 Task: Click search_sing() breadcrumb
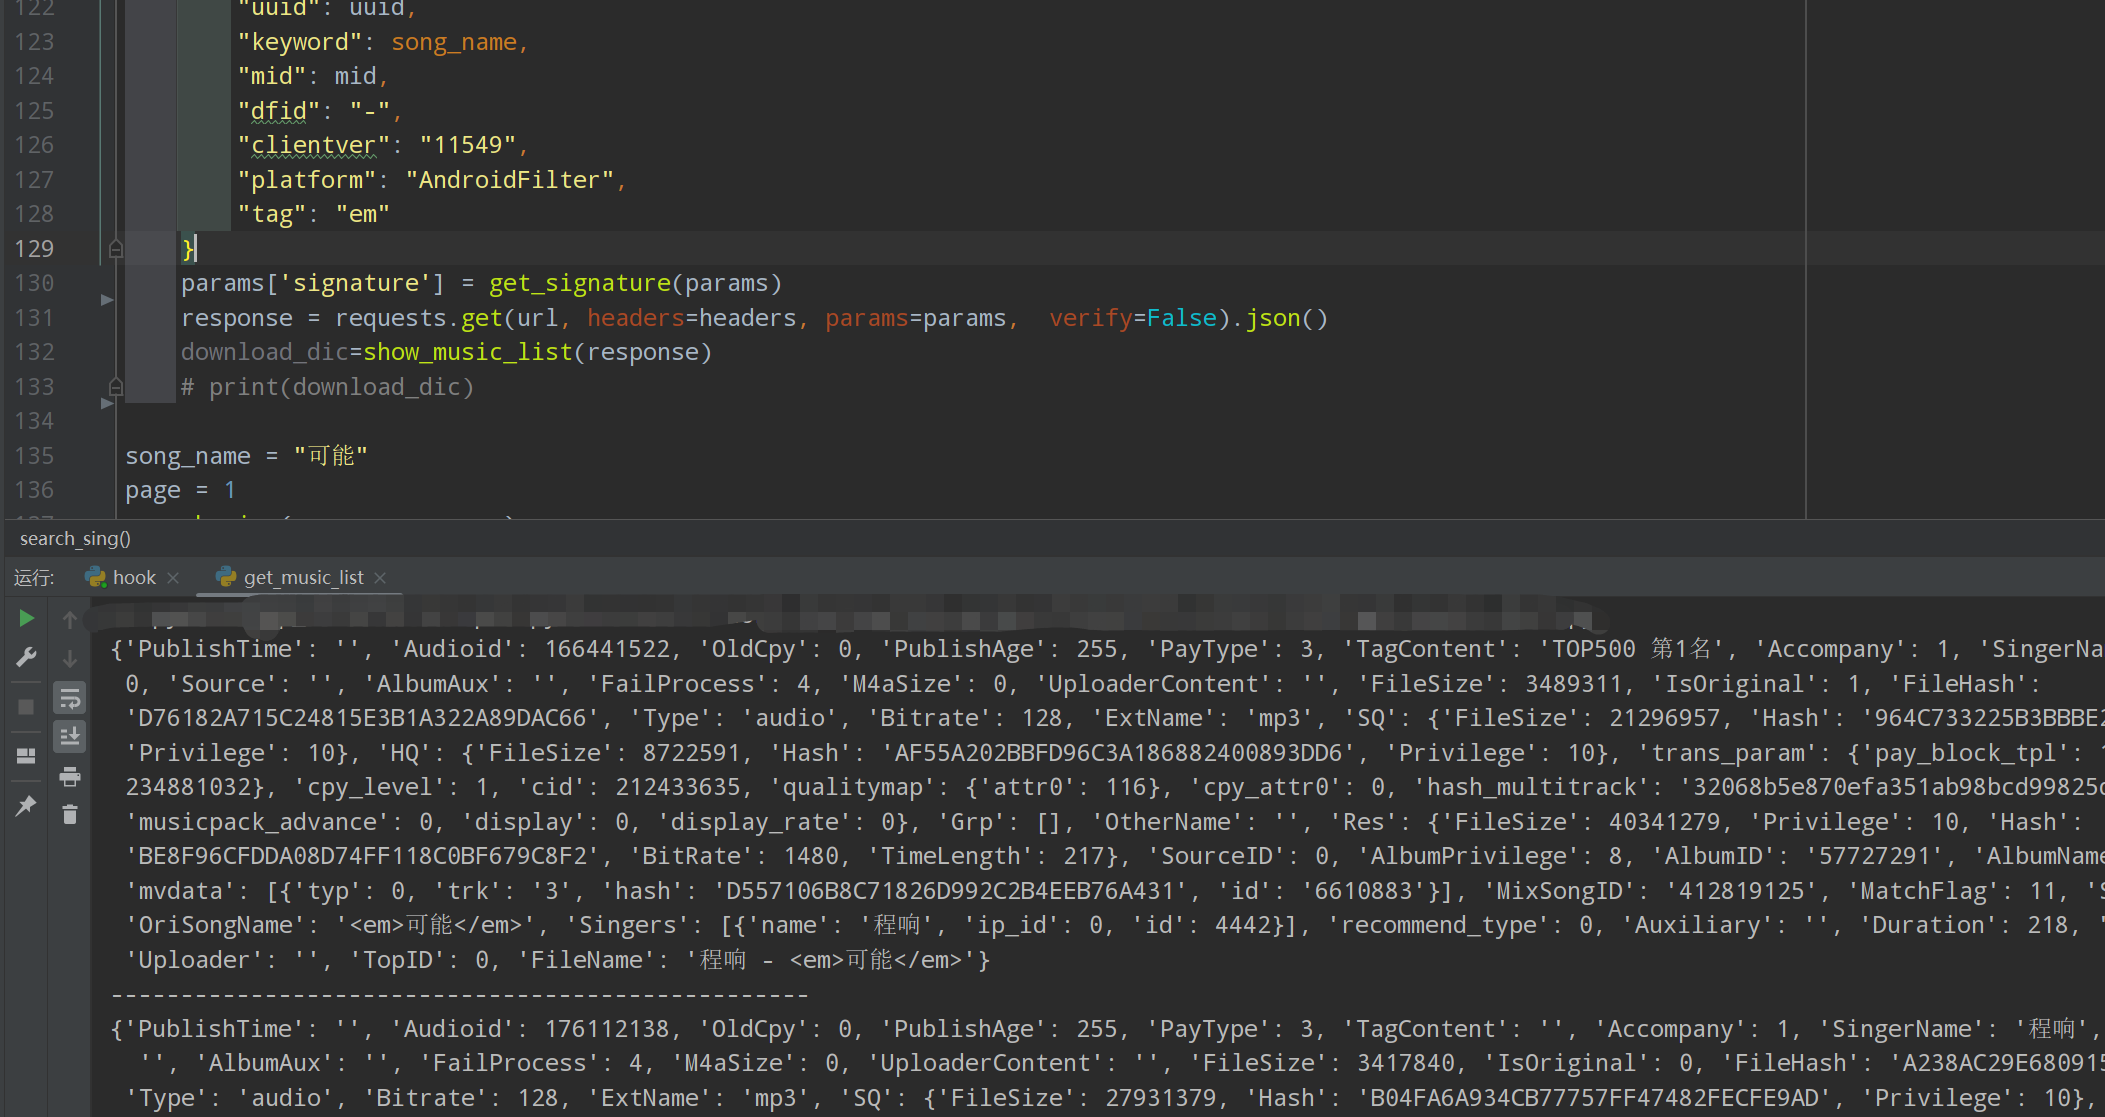click(x=75, y=538)
